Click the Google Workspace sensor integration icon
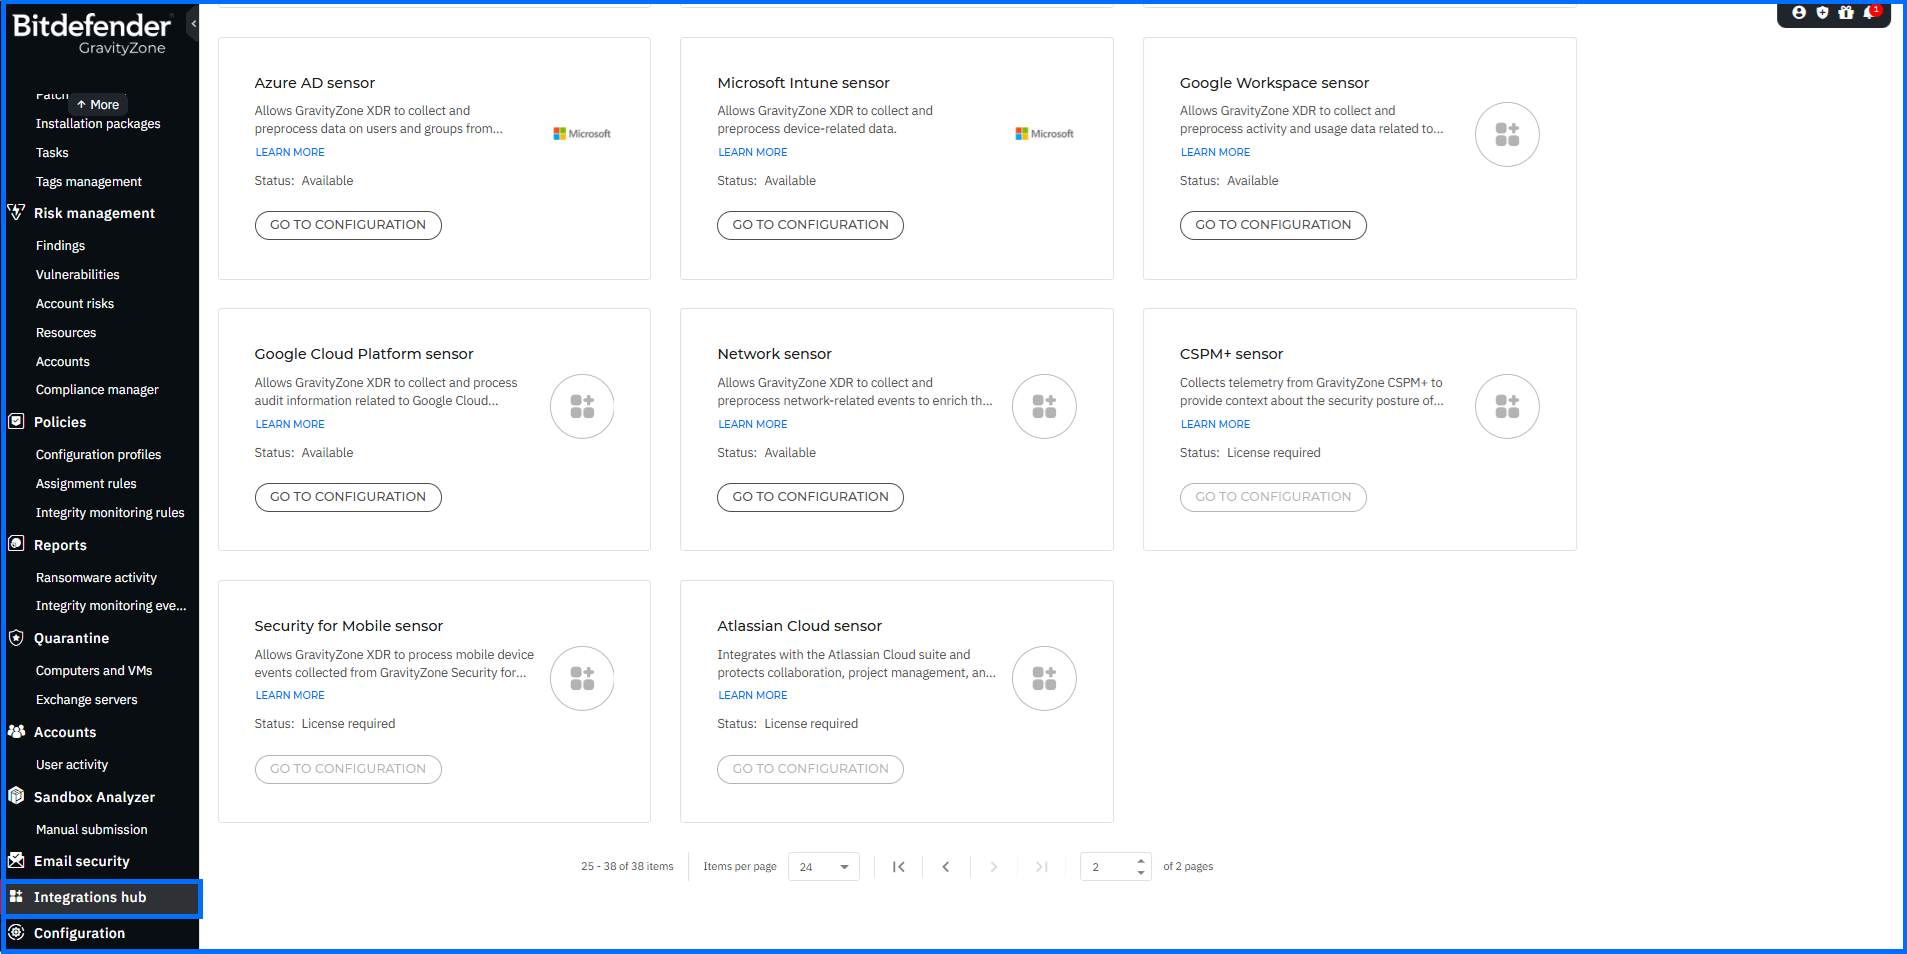 point(1506,135)
